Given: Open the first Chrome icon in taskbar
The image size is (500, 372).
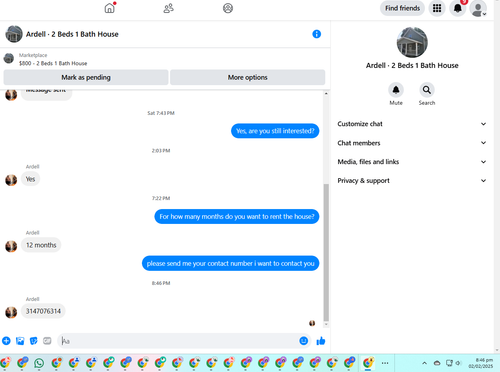Looking at the screenshot, I should click(5, 363).
